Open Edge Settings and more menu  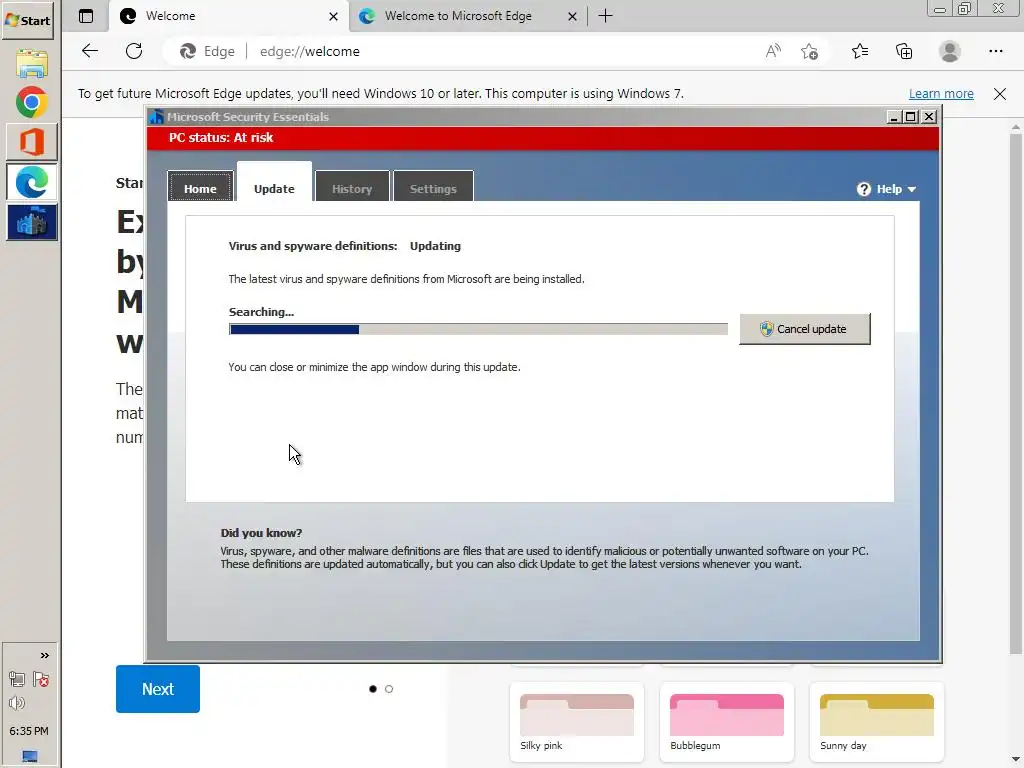[x=995, y=51]
